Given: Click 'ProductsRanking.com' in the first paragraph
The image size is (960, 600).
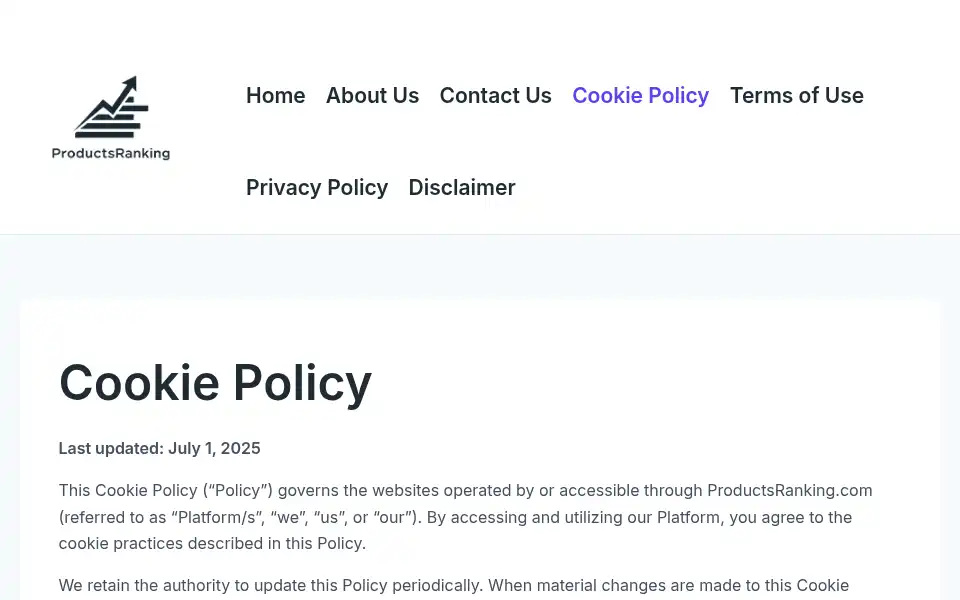Looking at the screenshot, I should tap(789, 490).
